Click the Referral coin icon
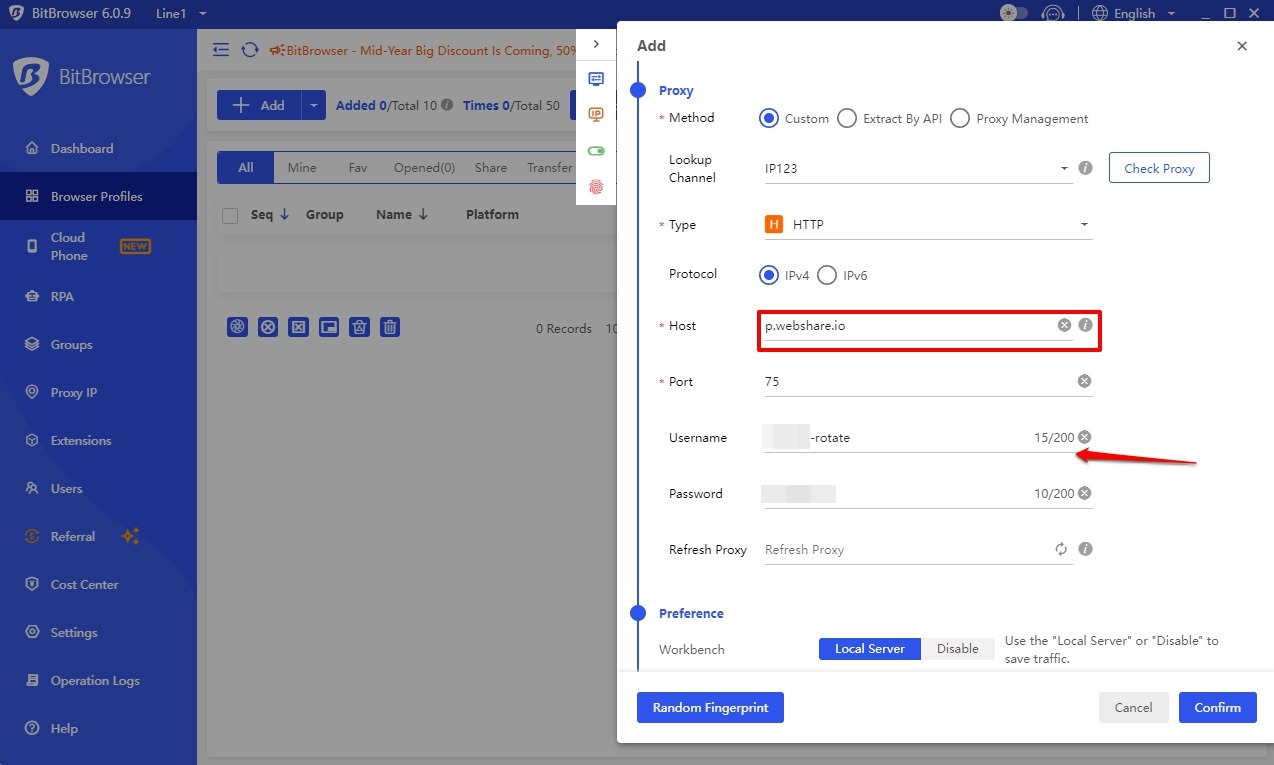Image resolution: width=1274 pixels, height=765 pixels. tap(32, 536)
